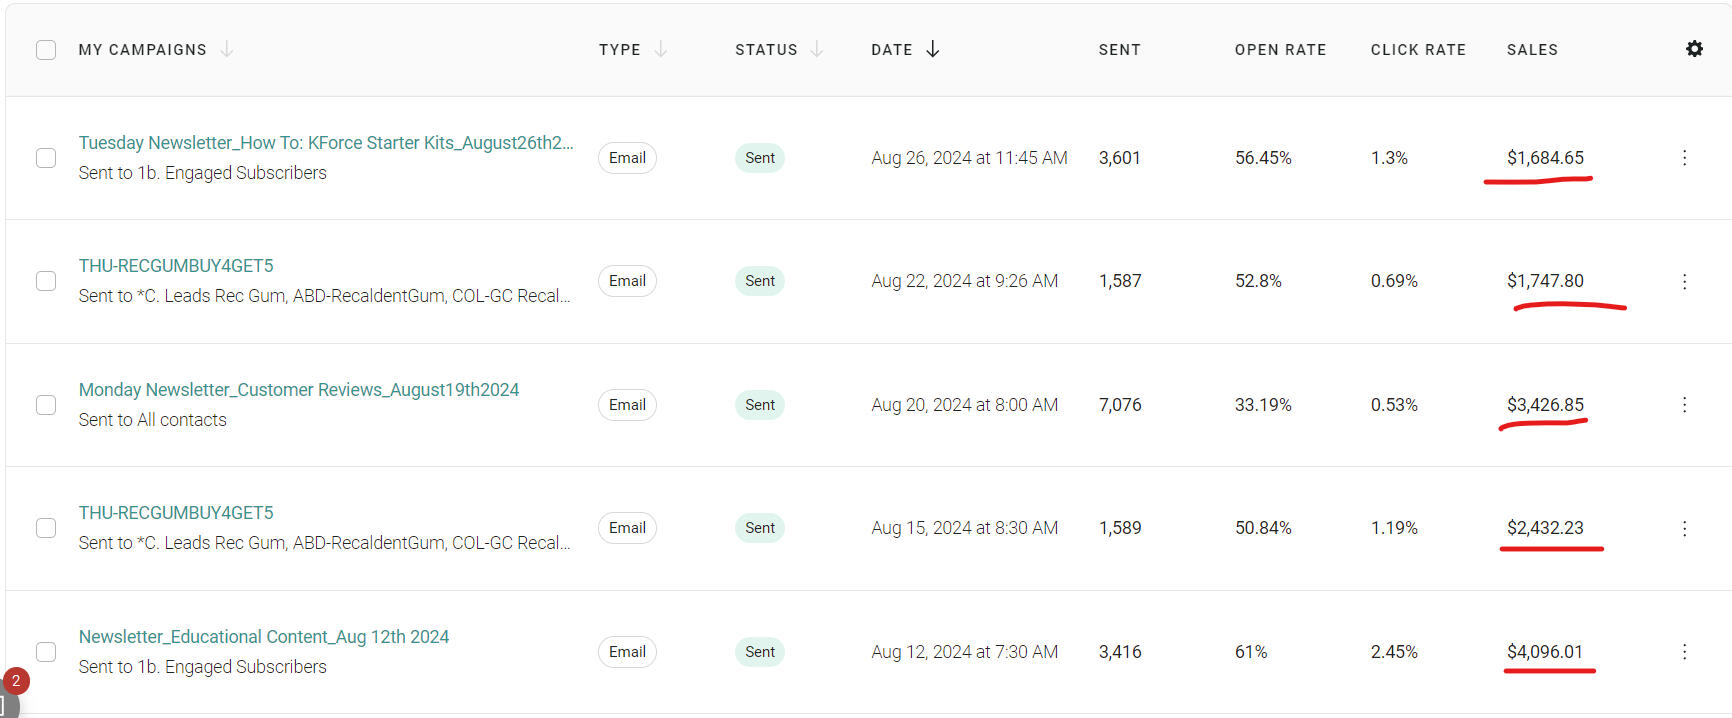
Task: Tick the Monday Newsletter_Customer Reviews checkbox
Action: pos(46,405)
